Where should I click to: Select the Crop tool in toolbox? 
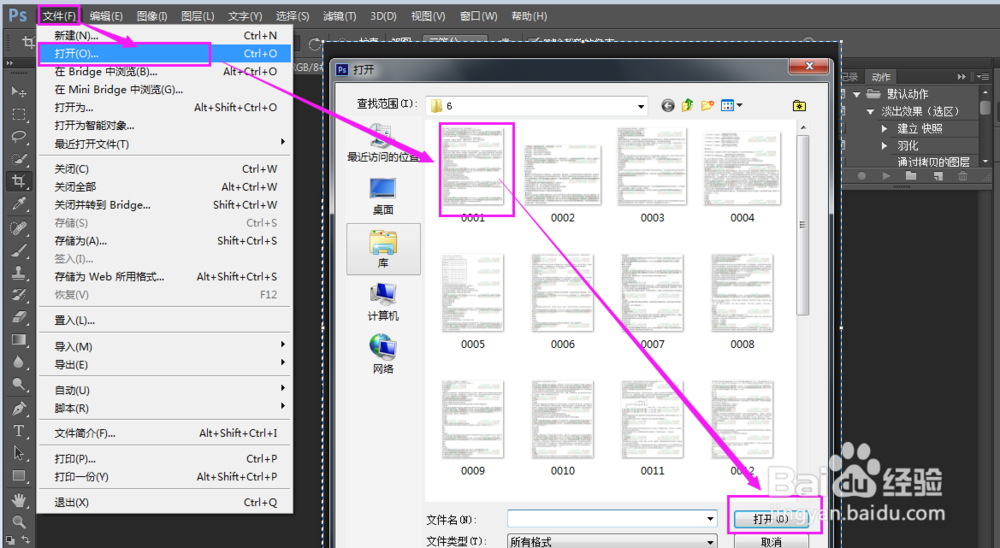(18, 181)
